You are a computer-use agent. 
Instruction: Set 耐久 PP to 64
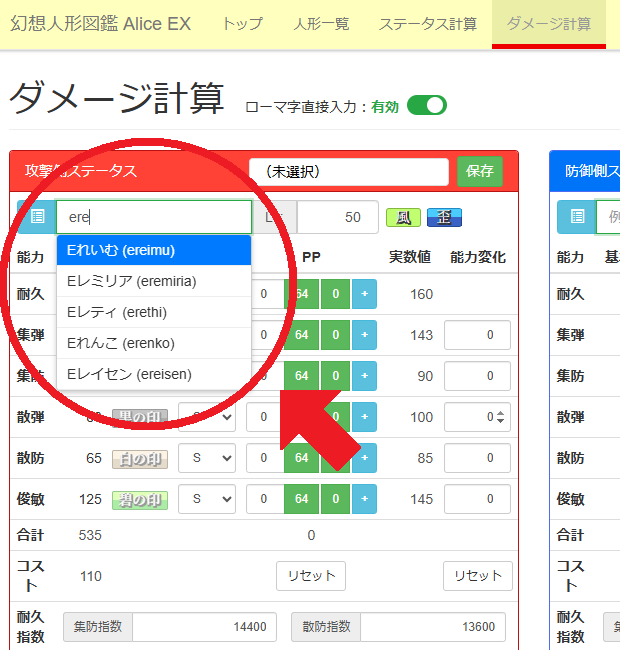point(302,294)
